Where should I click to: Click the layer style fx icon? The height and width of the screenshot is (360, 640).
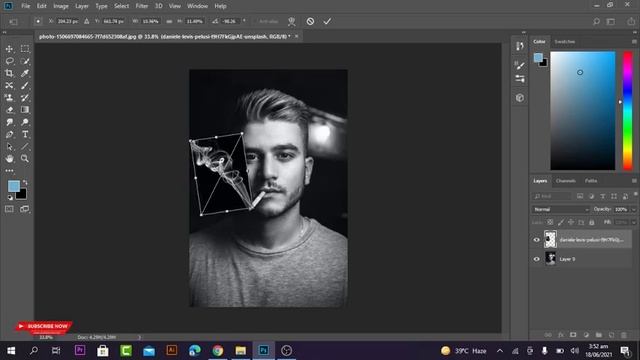click(560, 335)
